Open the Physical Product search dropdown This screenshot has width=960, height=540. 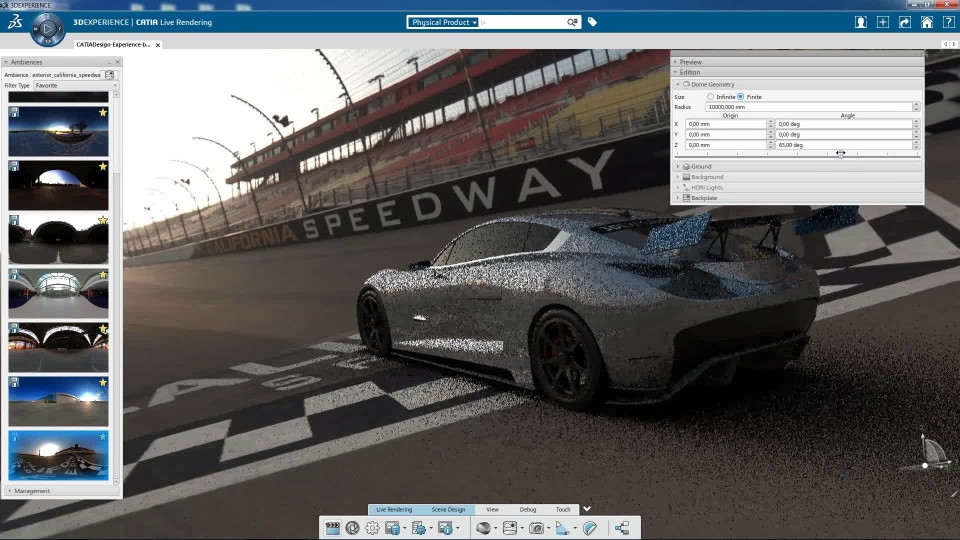tap(444, 22)
